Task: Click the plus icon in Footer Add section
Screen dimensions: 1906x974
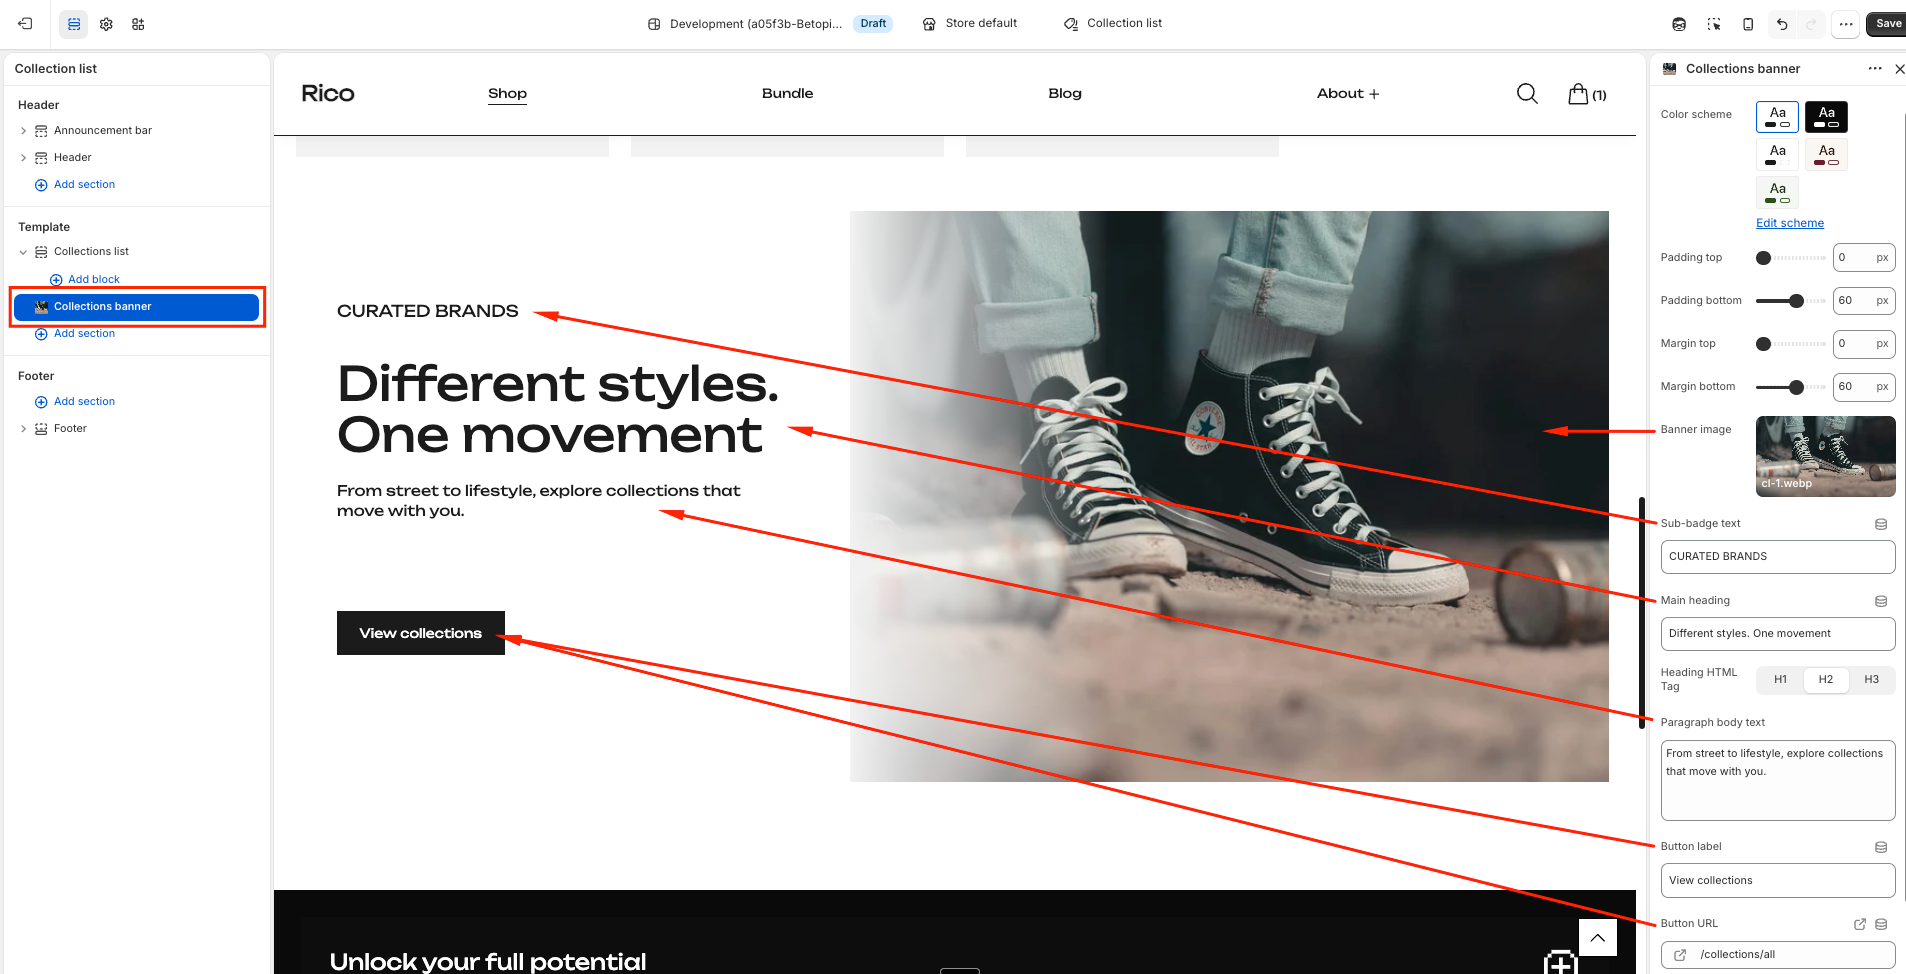Action: coord(41,402)
